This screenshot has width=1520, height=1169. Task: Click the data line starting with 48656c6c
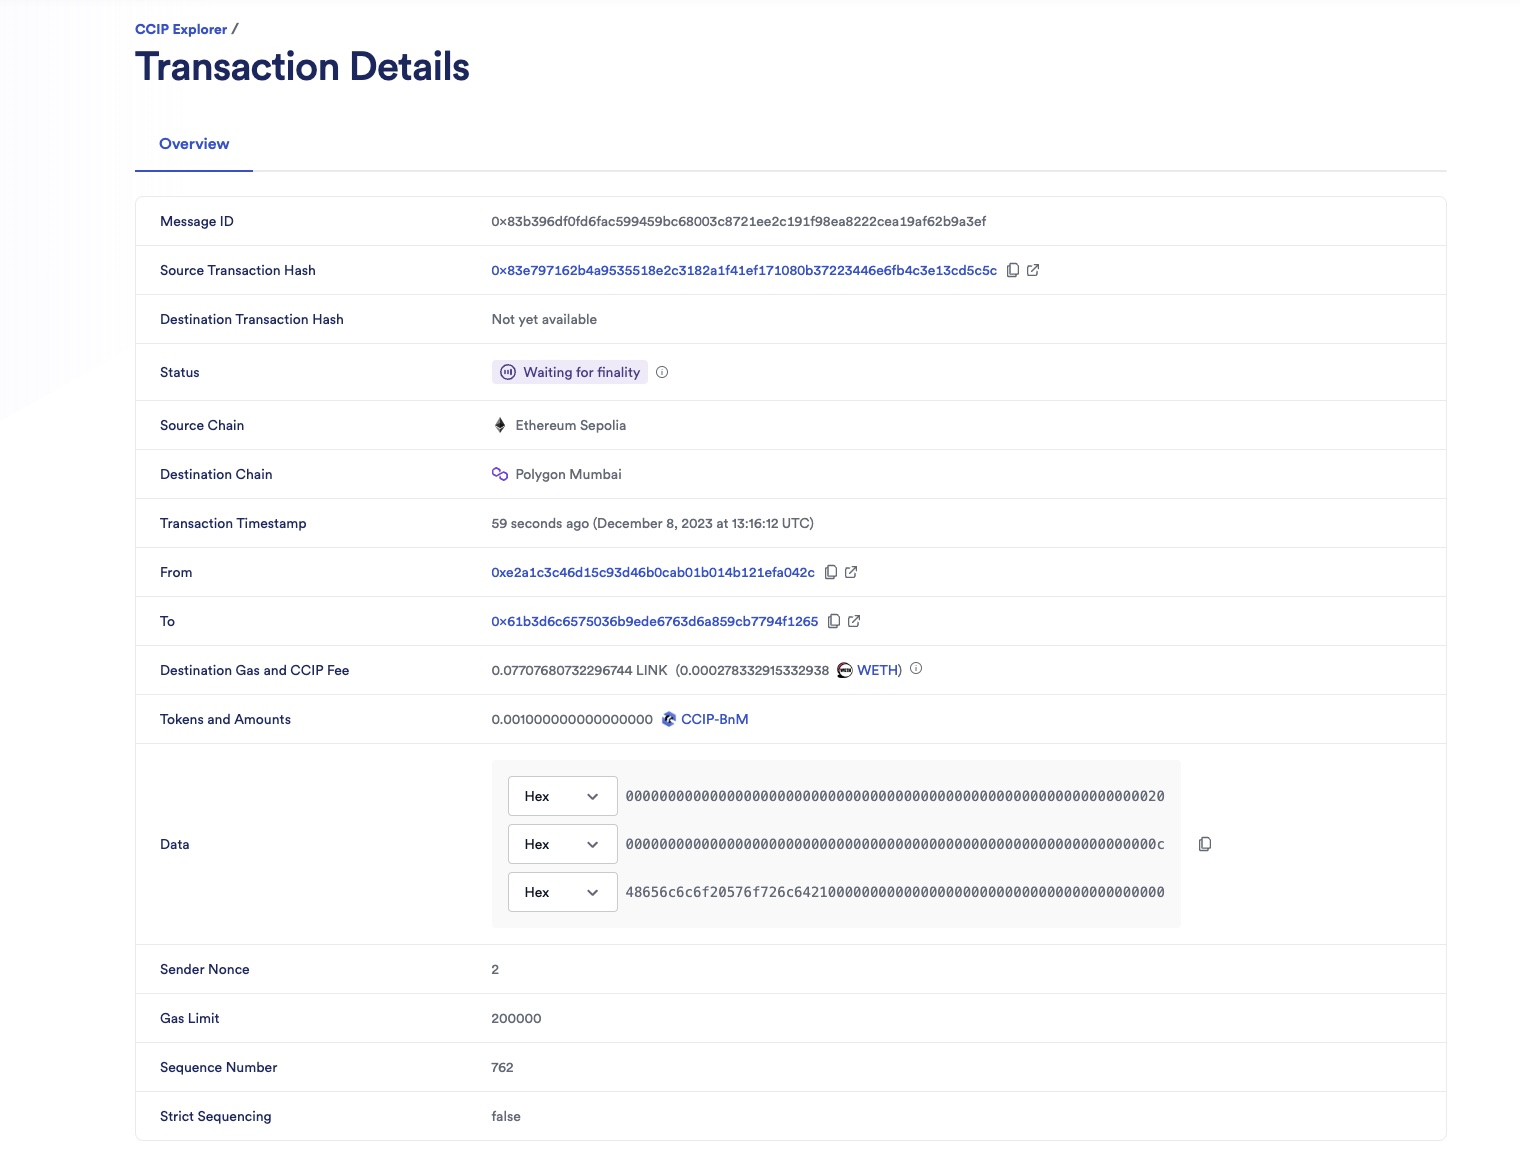click(895, 892)
